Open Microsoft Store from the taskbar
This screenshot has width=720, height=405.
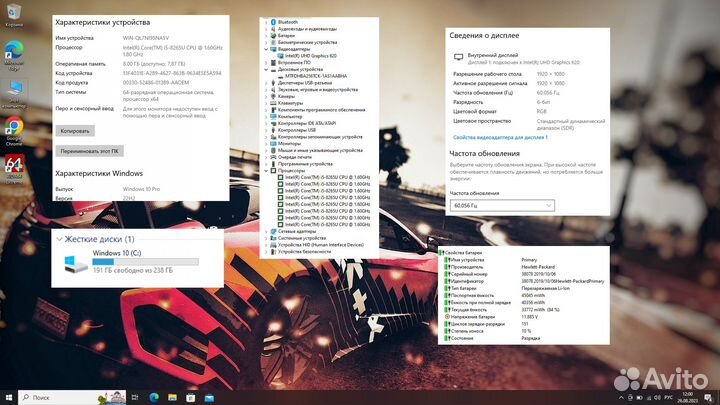[191, 397]
